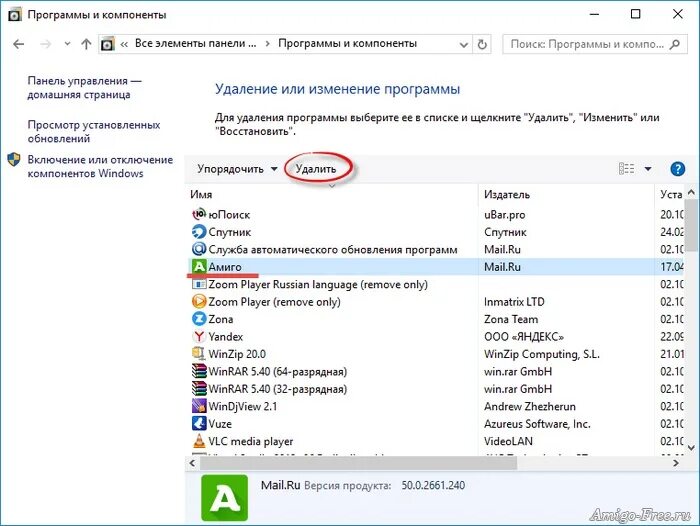Expand hidden breadcrumb levels chevron
This screenshot has height=526, width=700.
click(x=124, y=44)
